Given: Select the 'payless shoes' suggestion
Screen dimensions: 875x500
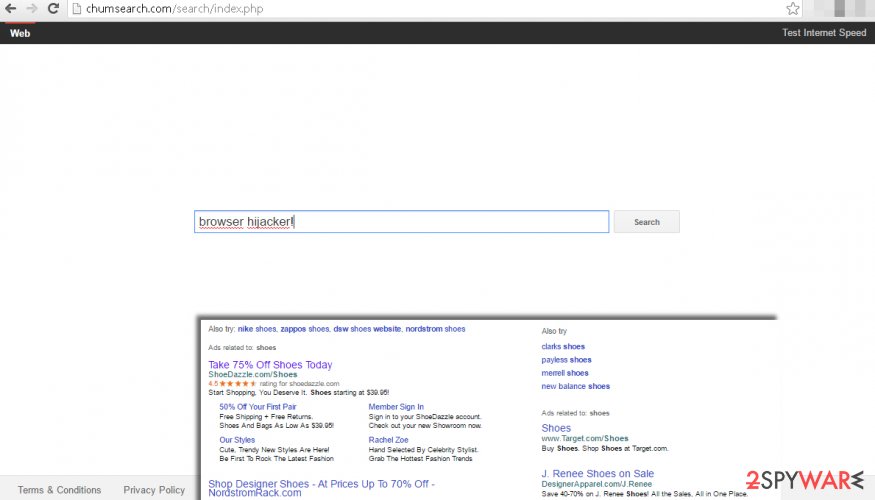Looking at the screenshot, I should (566, 360).
